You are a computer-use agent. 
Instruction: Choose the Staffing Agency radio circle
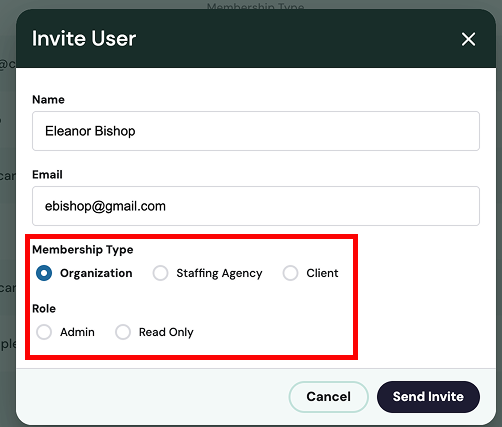pyautogui.click(x=160, y=273)
